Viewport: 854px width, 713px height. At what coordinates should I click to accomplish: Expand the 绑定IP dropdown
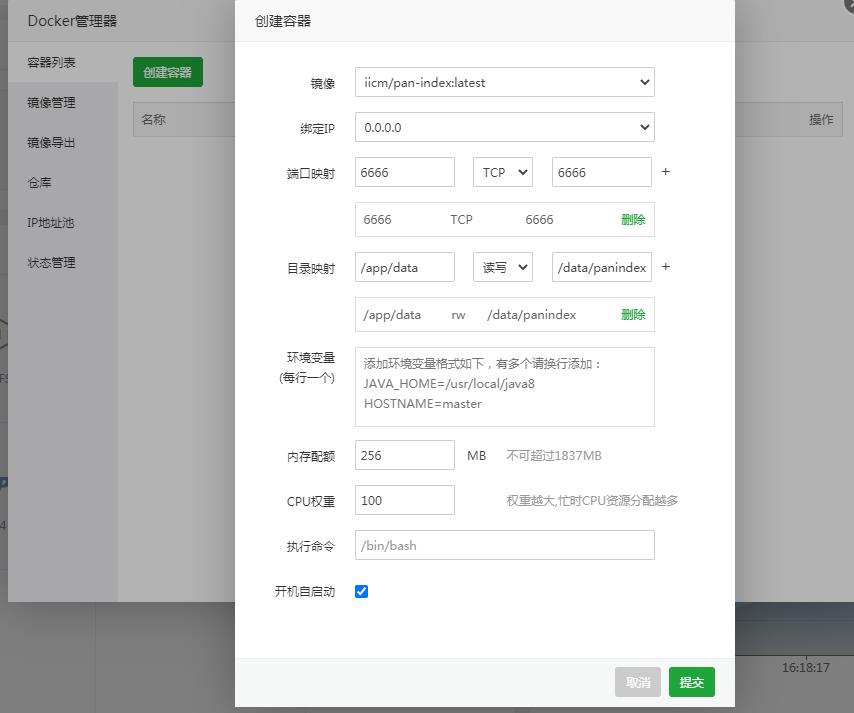click(x=504, y=127)
